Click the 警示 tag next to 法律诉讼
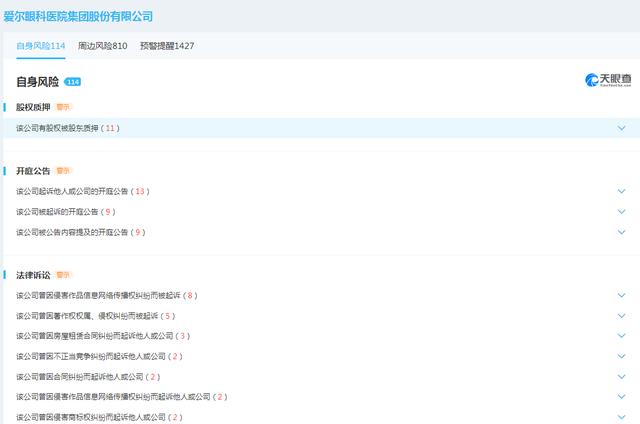Screen dimensions: 640x424 (x=63, y=275)
